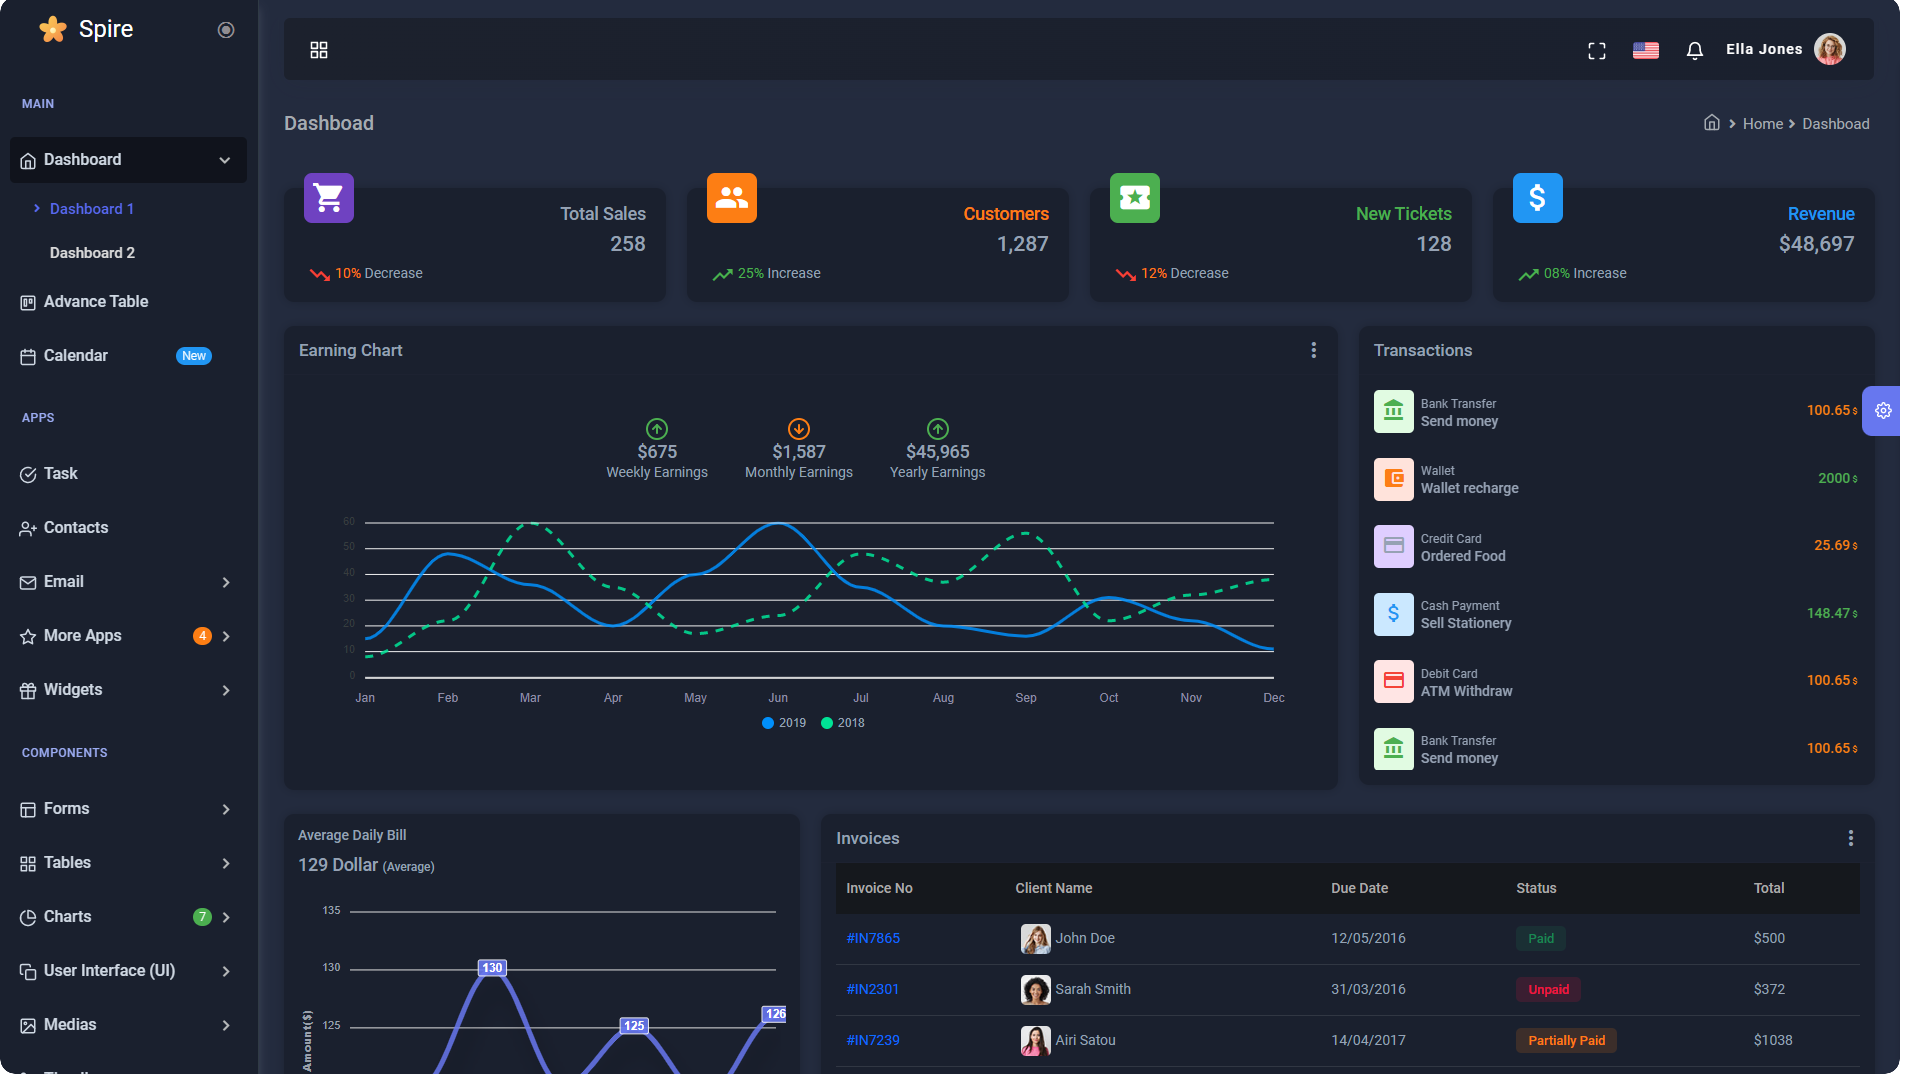This screenshot has width=1919, height=1080.
Task: Switch to Dashboard 2
Action: click(92, 252)
